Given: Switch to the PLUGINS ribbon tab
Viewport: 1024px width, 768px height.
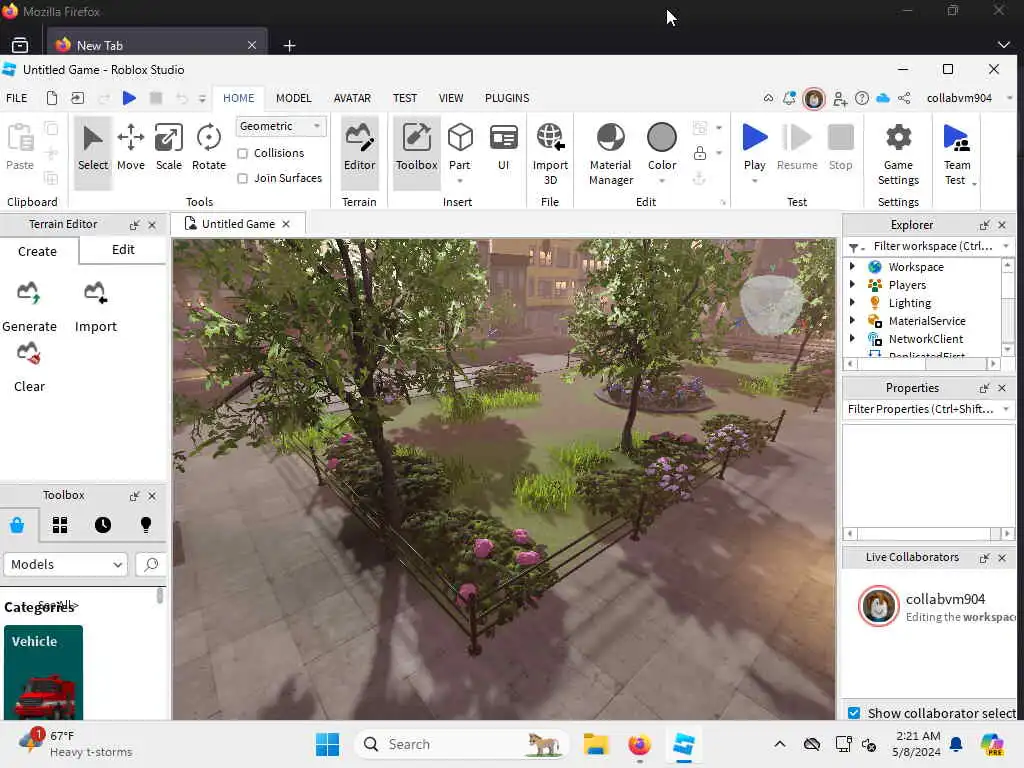Looking at the screenshot, I should pyautogui.click(x=507, y=98).
